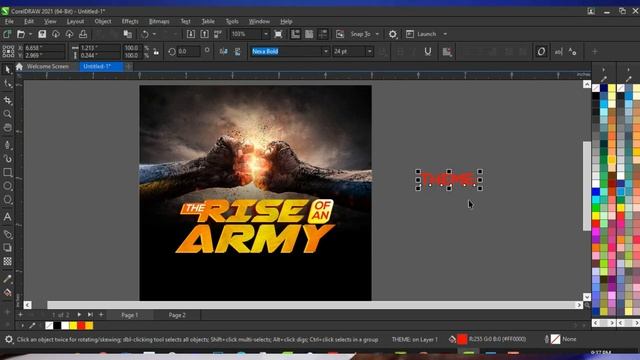Screen dimensions: 640x360
Task: Select the Rectangle tool
Action: 7,172
